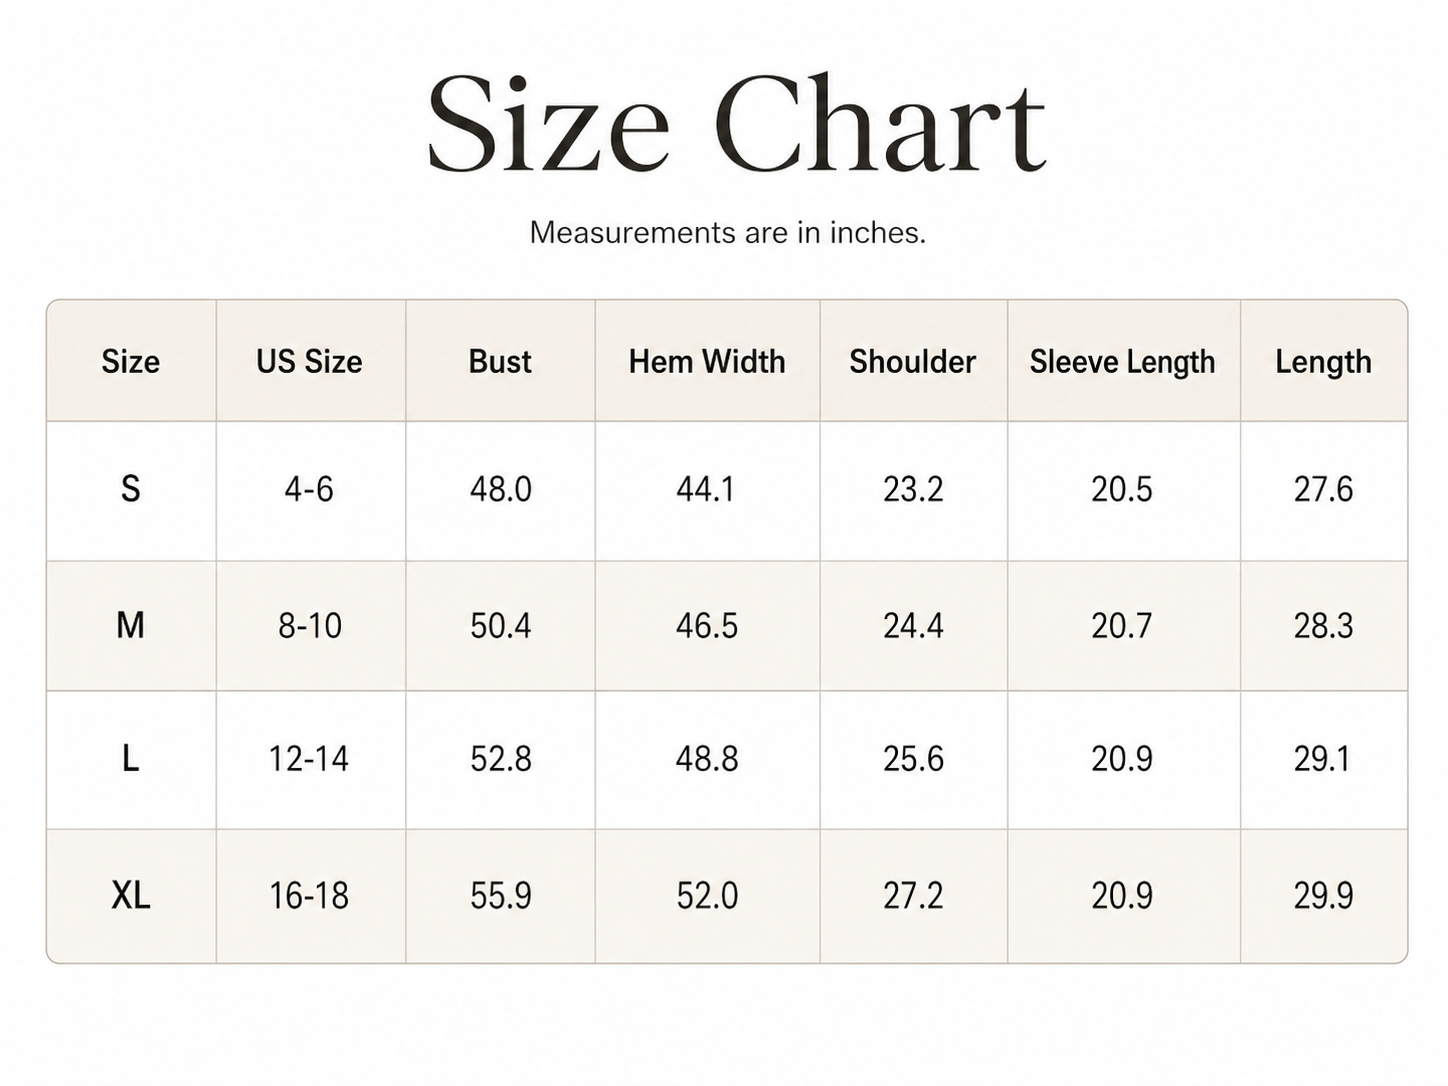This screenshot has height=1086, width=1448.
Task: Select the Bust column header
Action: (500, 361)
